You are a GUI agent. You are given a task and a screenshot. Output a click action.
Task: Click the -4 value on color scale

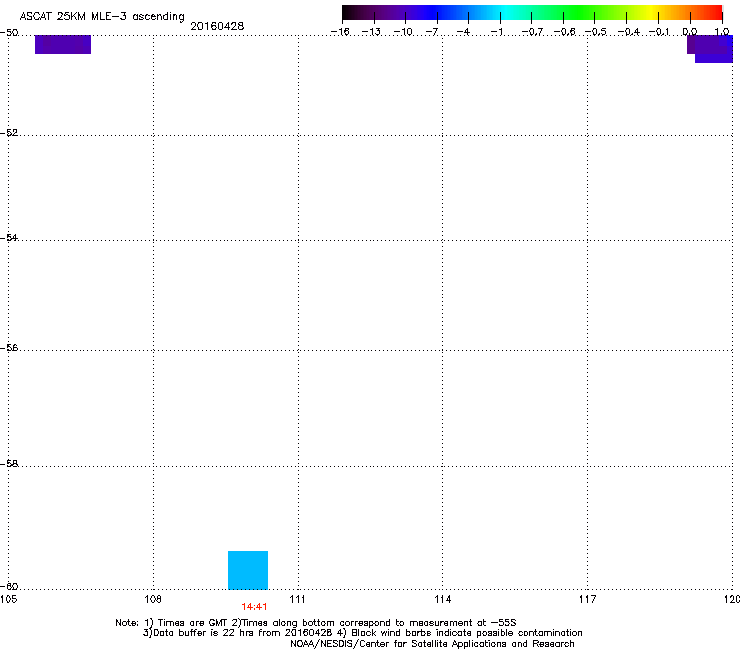463,32
